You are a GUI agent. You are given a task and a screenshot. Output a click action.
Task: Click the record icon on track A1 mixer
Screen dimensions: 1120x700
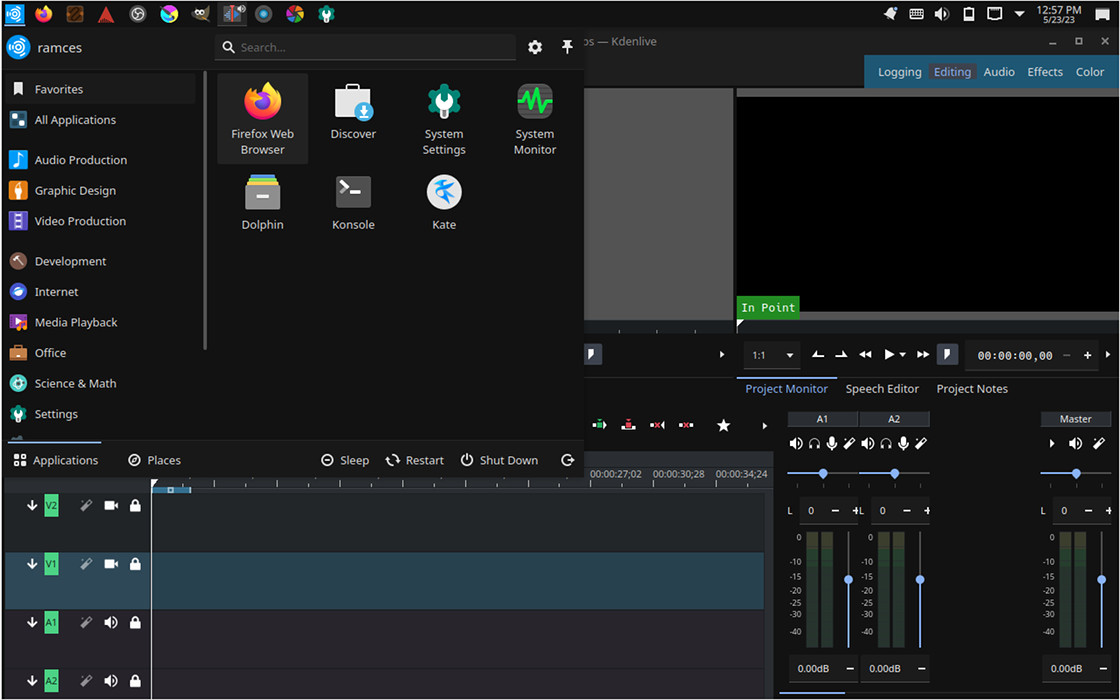[832, 443]
